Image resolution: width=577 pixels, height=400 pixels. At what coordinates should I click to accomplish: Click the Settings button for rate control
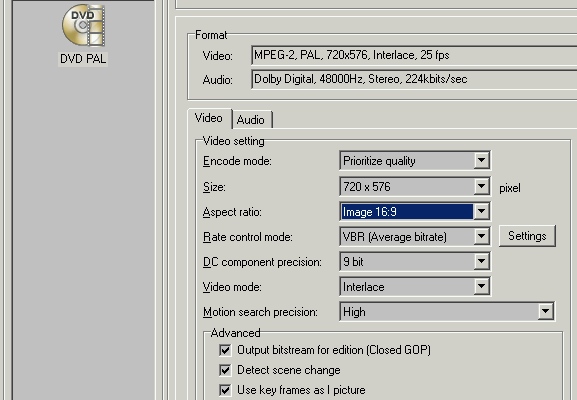coord(527,236)
